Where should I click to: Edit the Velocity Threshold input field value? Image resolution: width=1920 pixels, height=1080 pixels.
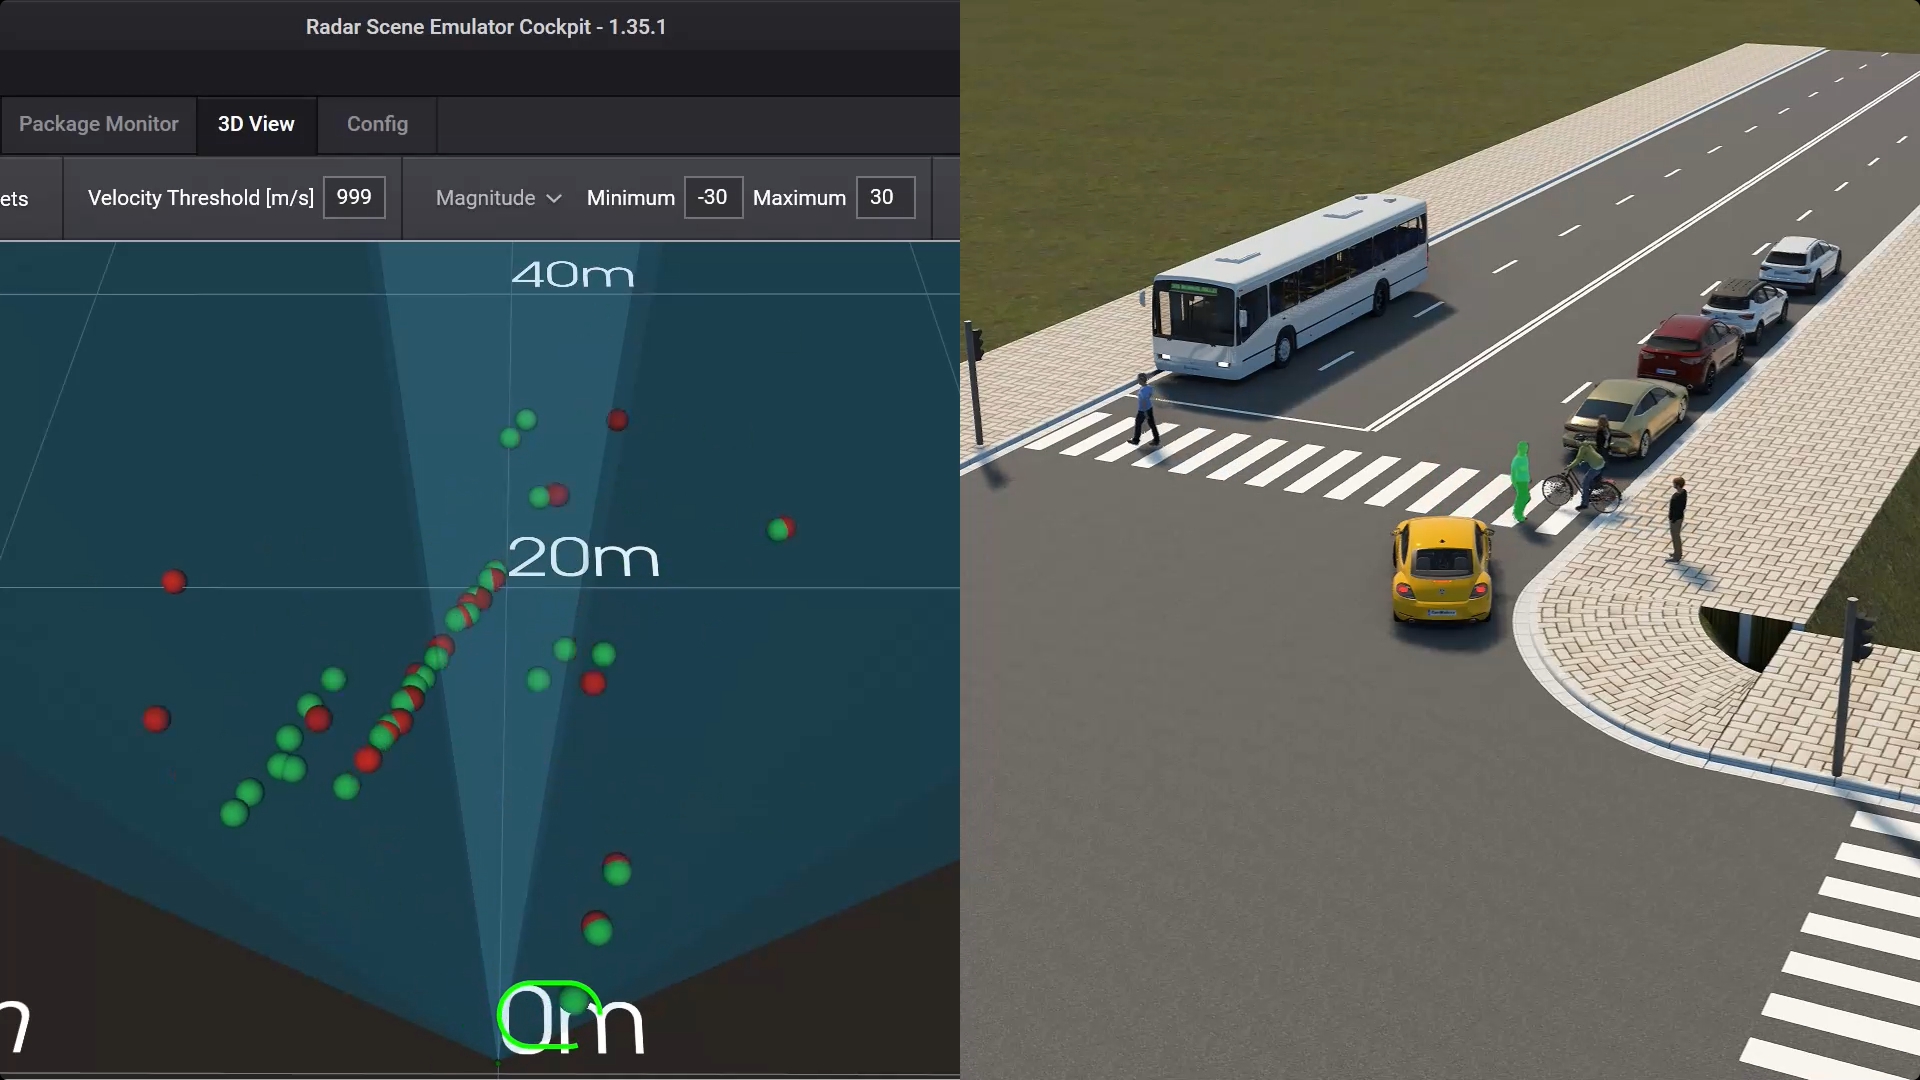pos(353,198)
